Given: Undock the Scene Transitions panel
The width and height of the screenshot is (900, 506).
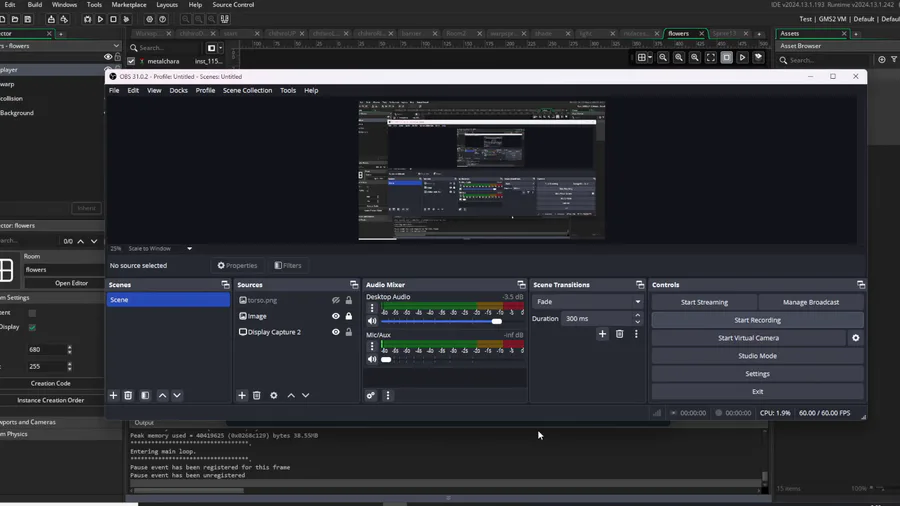Looking at the screenshot, I should (x=640, y=285).
